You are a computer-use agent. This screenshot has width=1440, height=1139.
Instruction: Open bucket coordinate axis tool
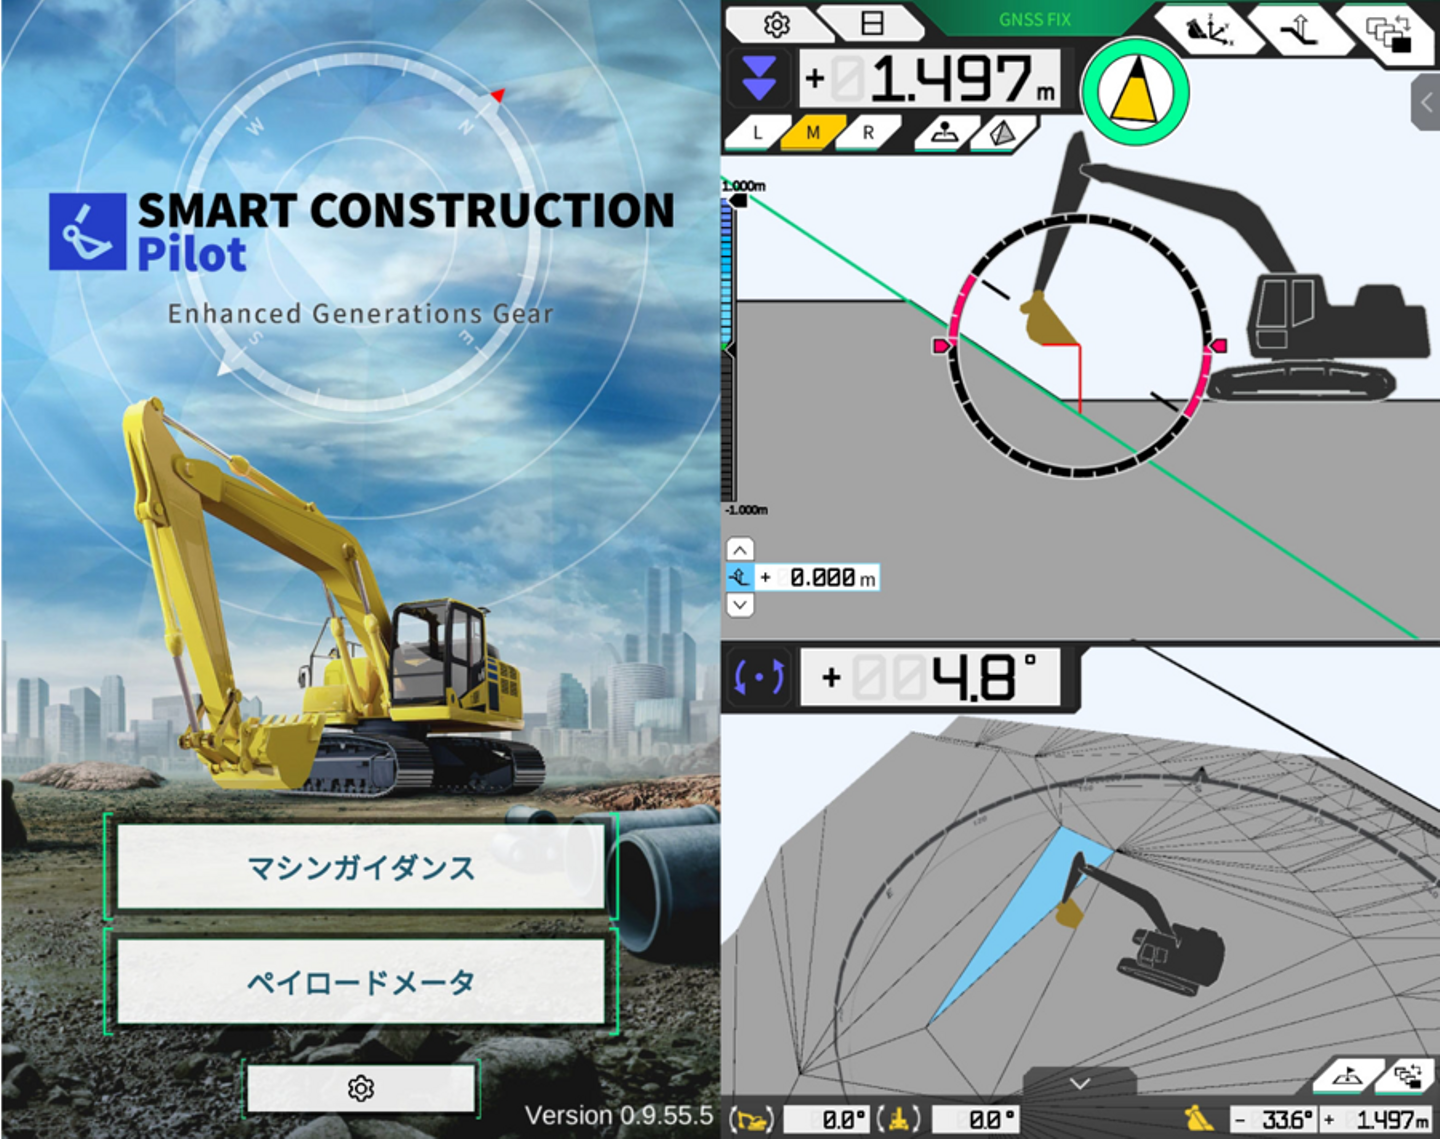pyautogui.click(x=1210, y=31)
